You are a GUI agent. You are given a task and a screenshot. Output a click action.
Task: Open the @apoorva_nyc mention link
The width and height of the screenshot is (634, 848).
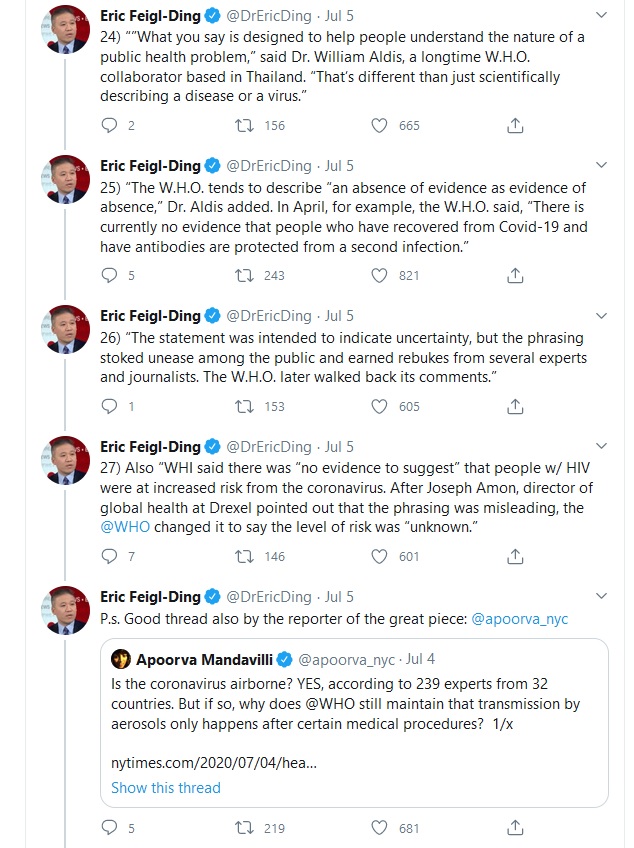[520, 618]
